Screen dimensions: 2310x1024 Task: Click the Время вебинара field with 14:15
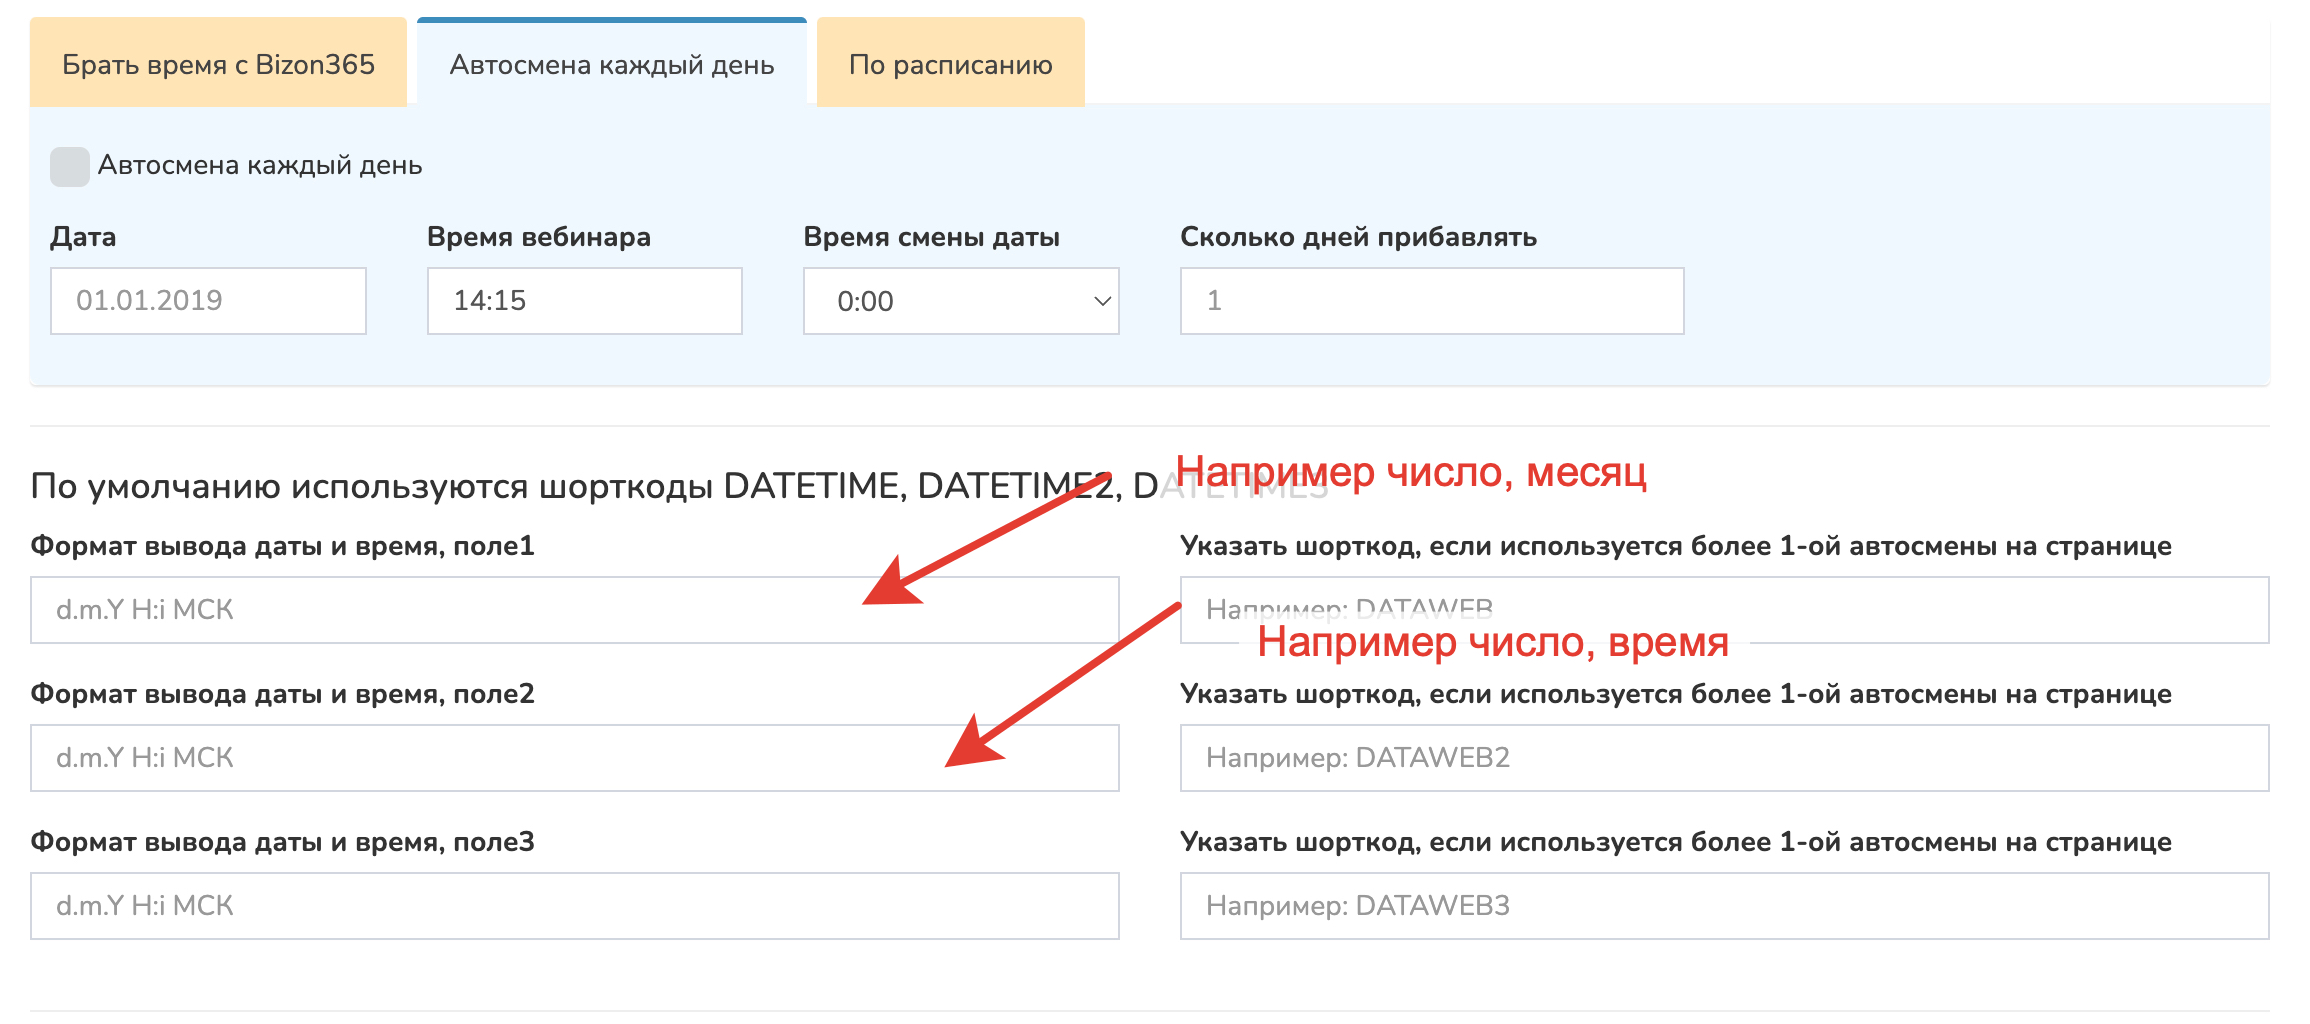point(584,301)
